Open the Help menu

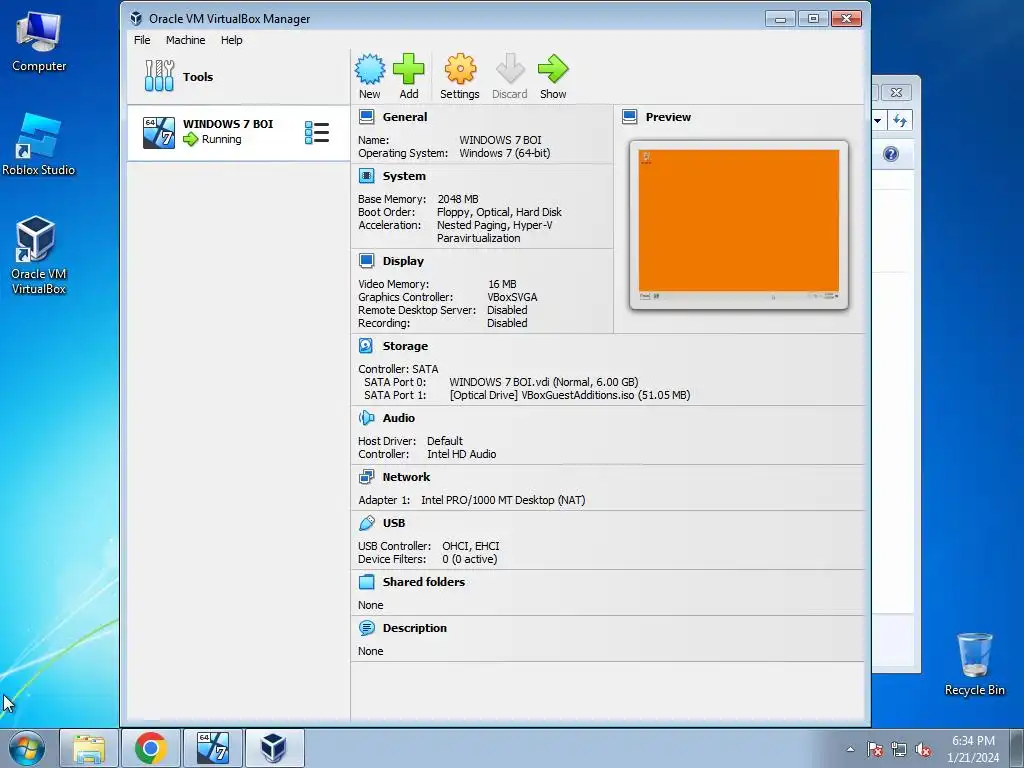coord(231,40)
